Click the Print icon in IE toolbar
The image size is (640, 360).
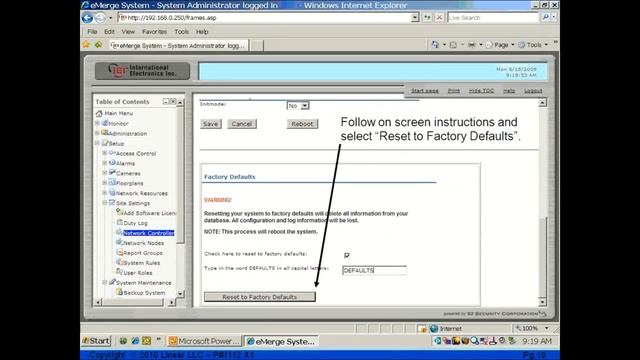471,45
